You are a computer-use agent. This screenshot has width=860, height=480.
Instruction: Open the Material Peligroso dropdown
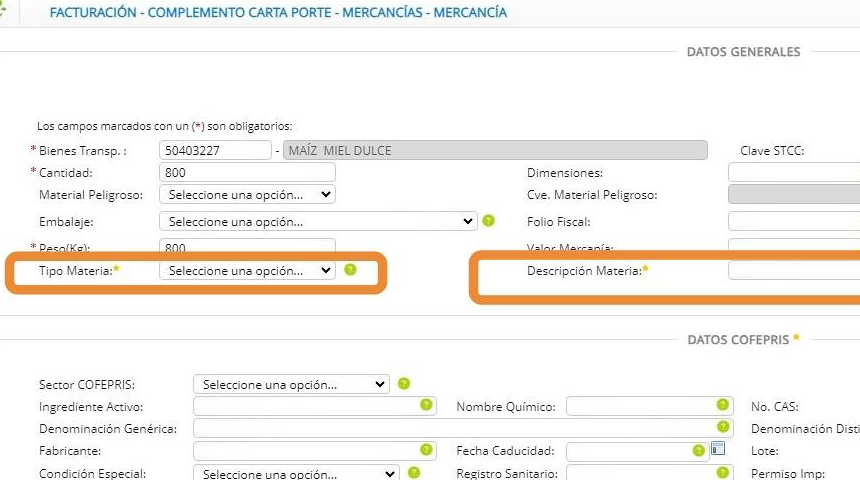[x=247, y=195]
